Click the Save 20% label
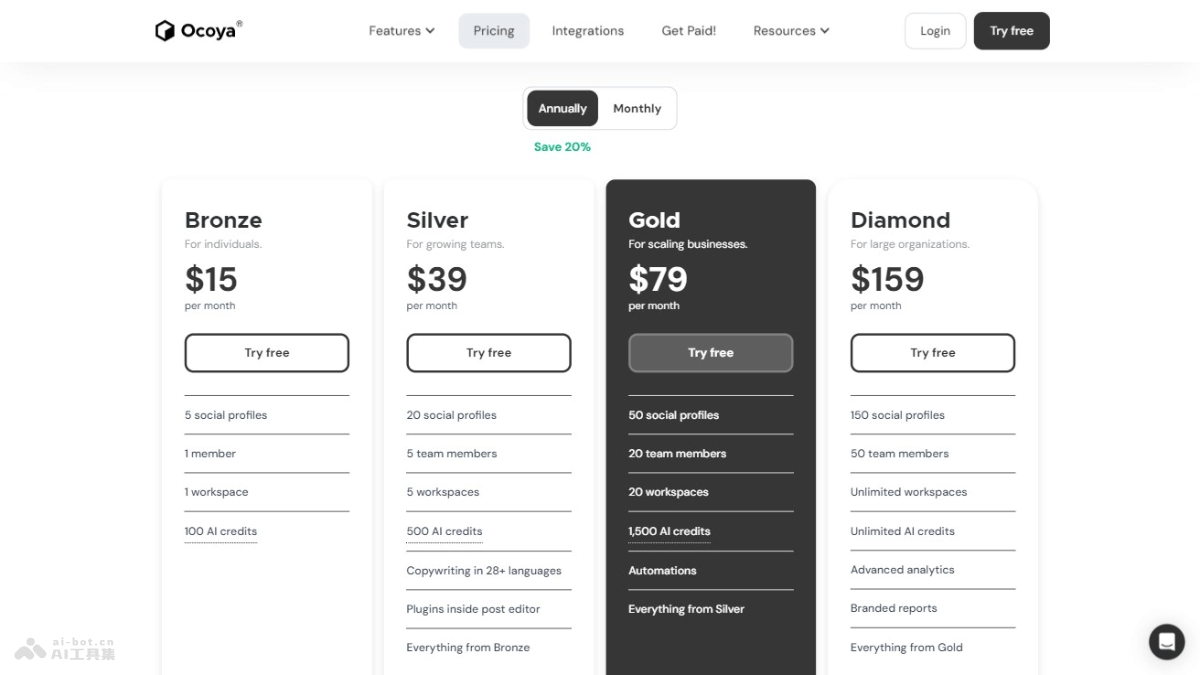Viewport: 1200px width, 675px height. [x=562, y=147]
